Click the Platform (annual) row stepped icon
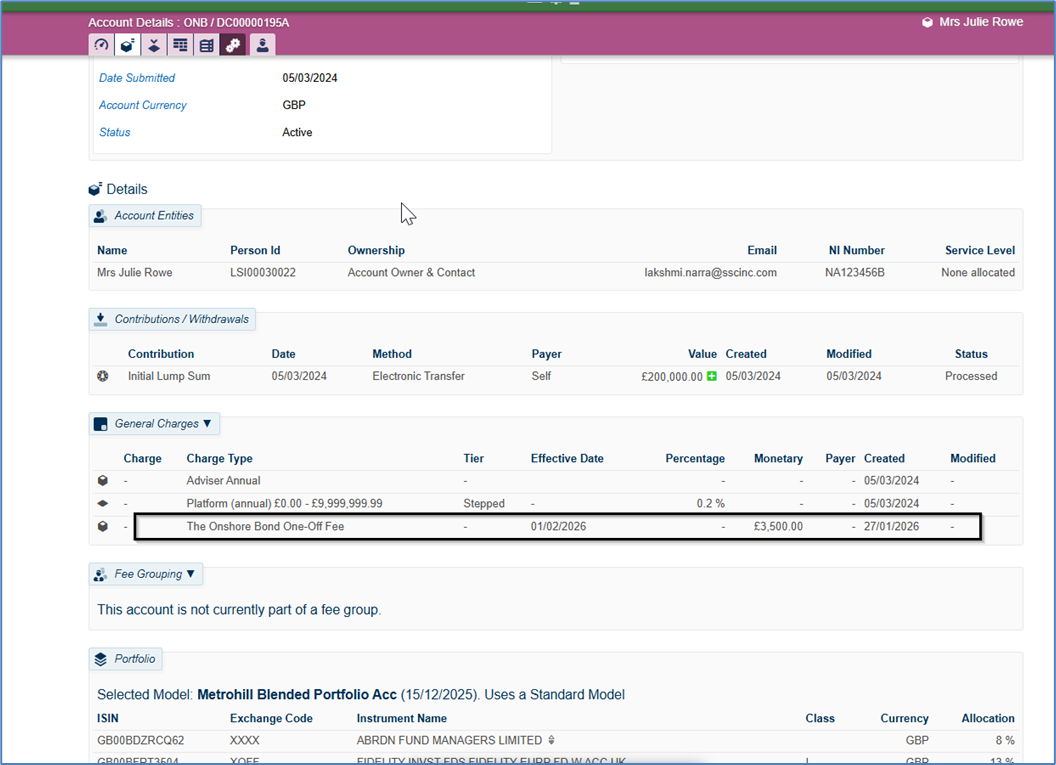 pos(102,503)
